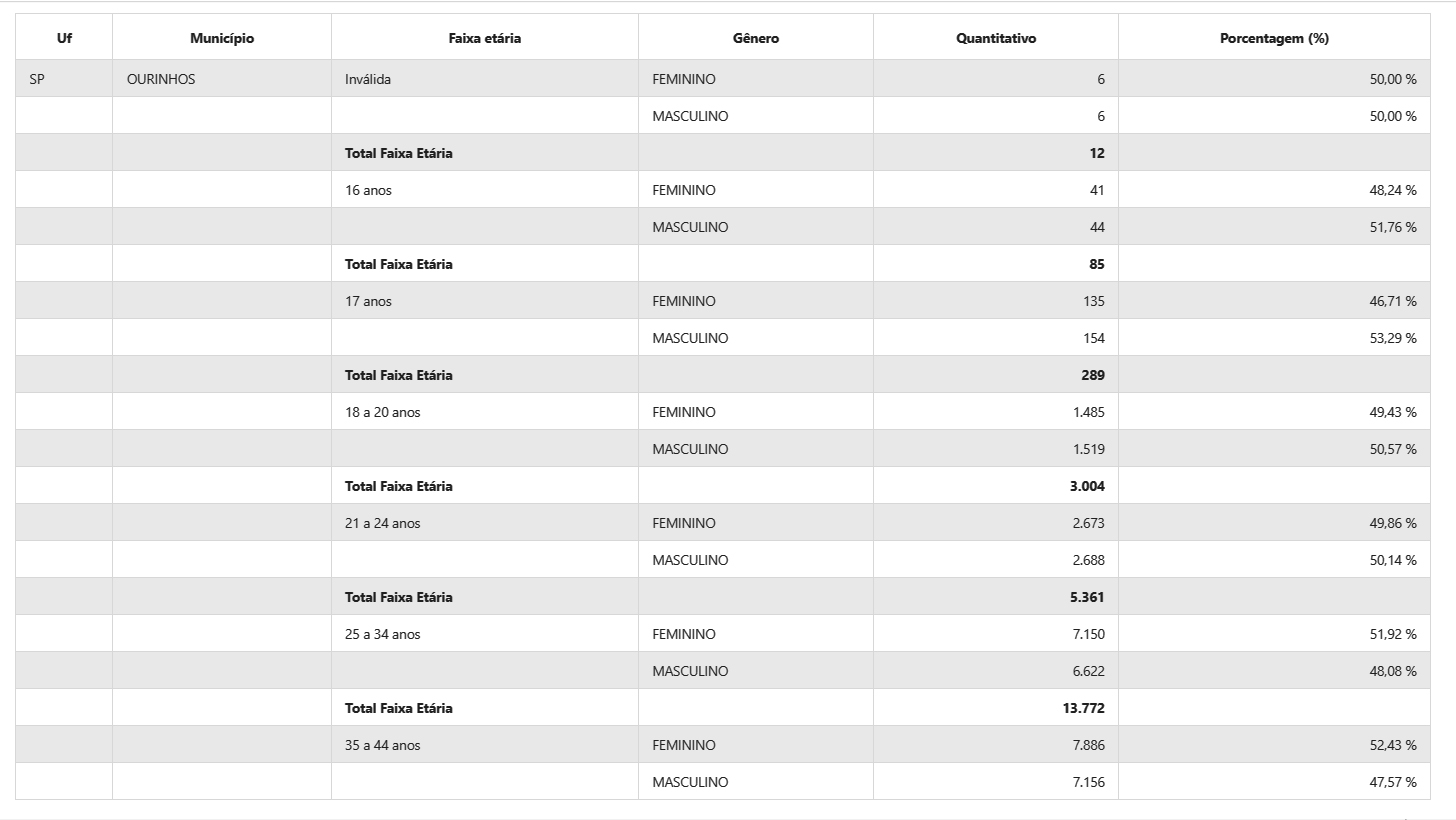The height and width of the screenshot is (820, 1456).
Task: Select the OURINHOS município cell
Action: coord(161,79)
